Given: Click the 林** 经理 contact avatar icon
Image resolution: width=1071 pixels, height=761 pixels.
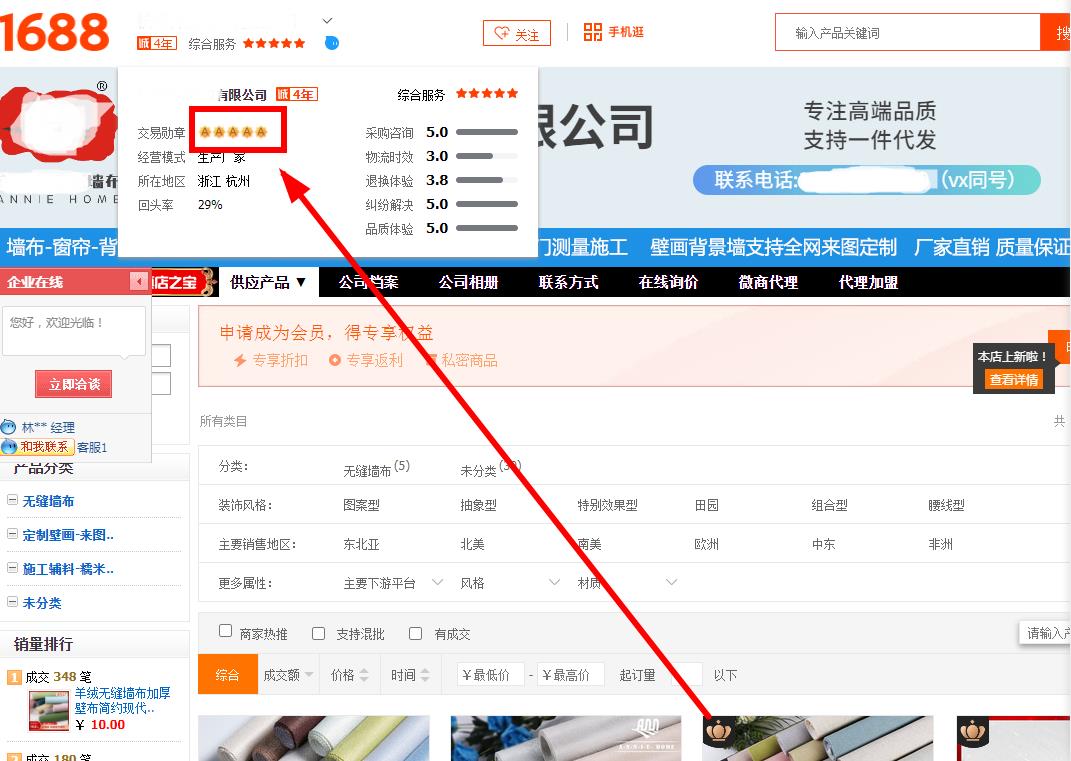Looking at the screenshot, I should [x=9, y=427].
